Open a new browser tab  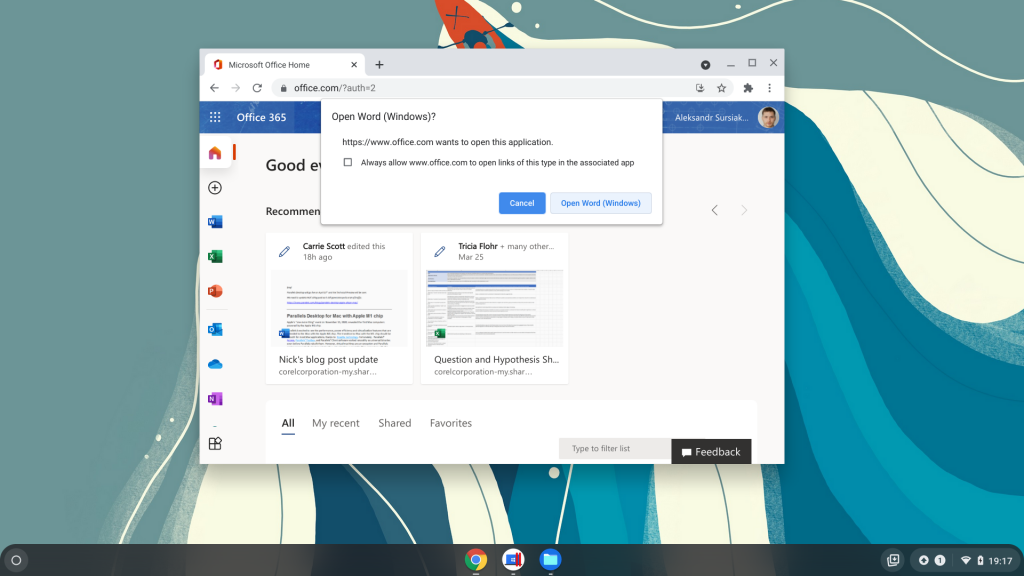tap(379, 65)
